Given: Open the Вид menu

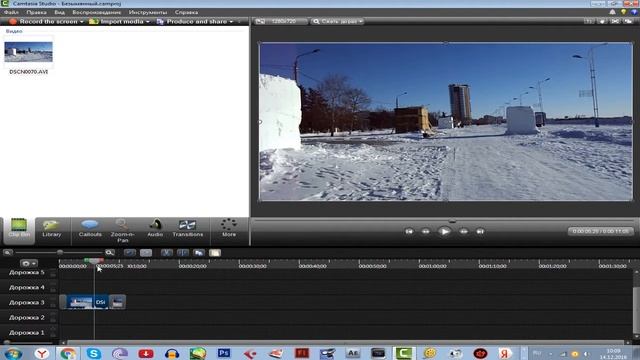Looking at the screenshot, I should tap(60, 12).
